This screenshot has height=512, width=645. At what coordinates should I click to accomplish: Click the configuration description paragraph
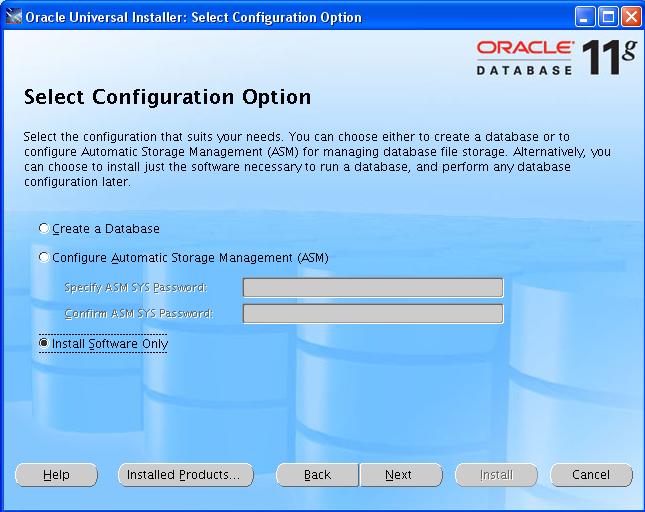[x=315, y=159]
